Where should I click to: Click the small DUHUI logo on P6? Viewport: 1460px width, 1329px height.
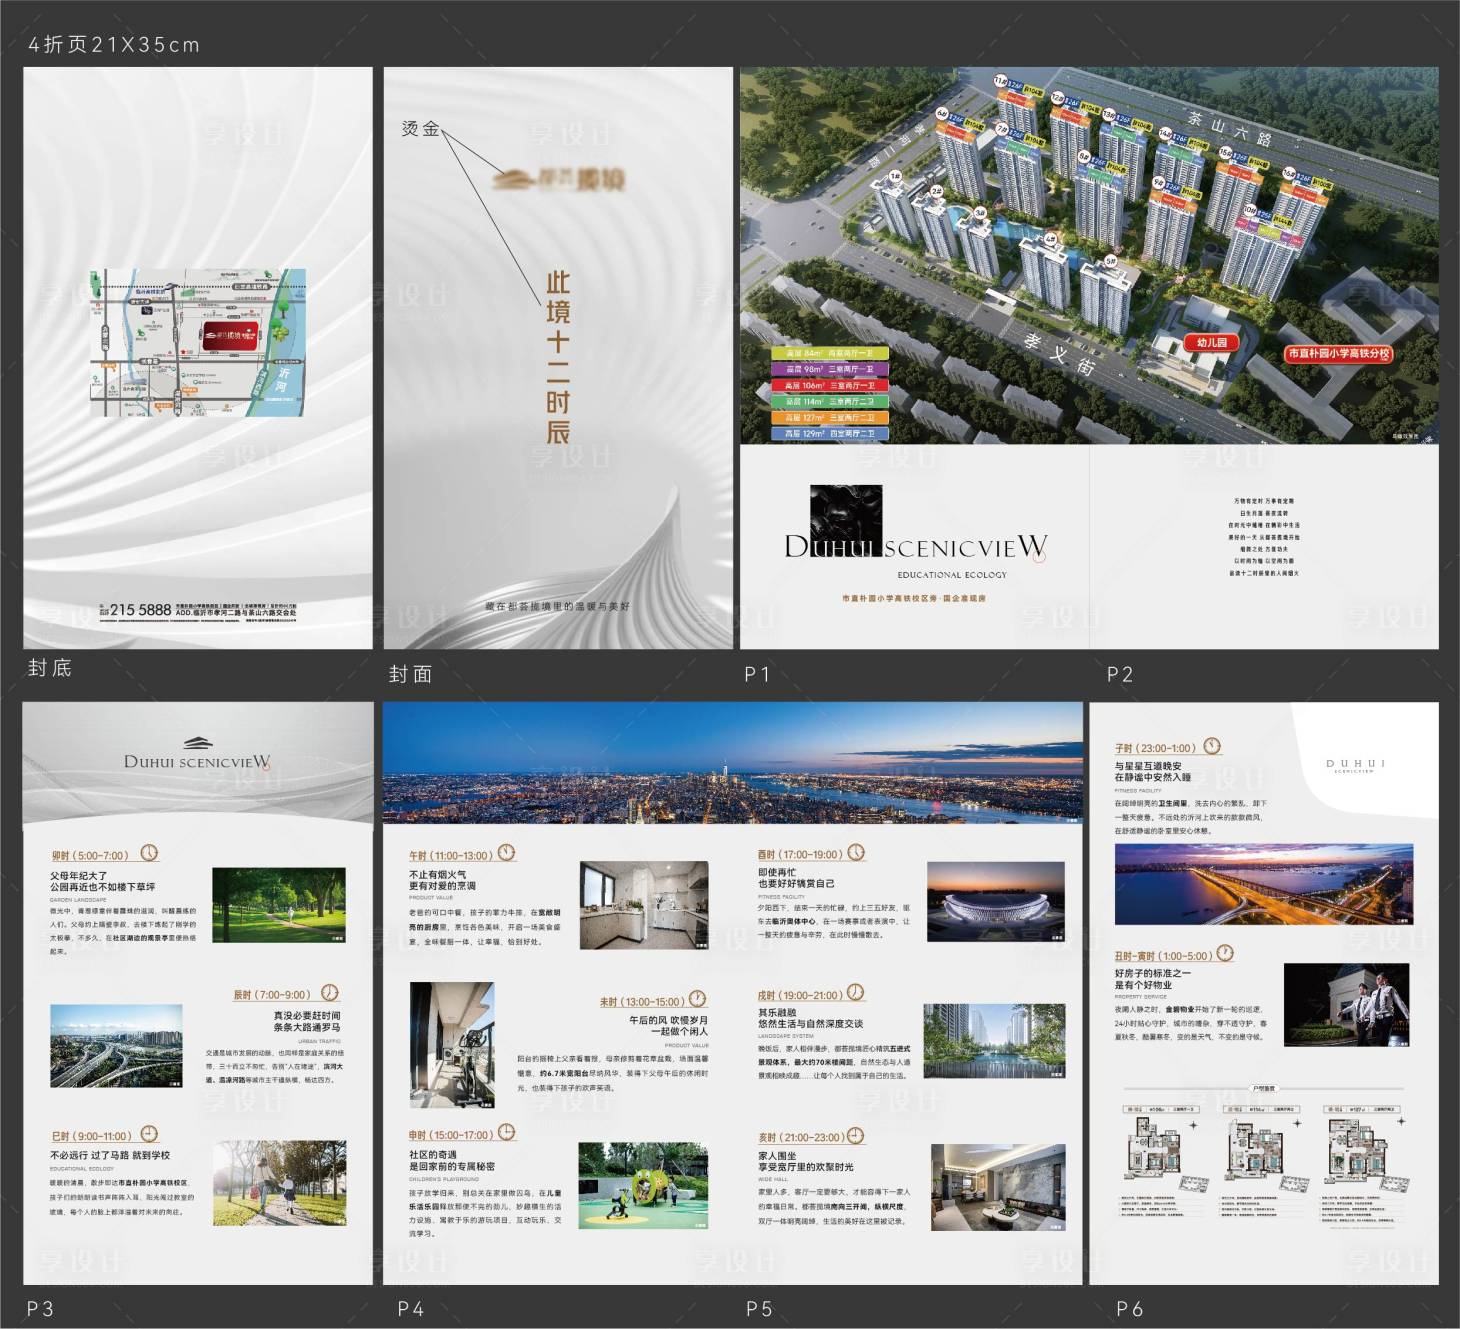[x=1355, y=766]
